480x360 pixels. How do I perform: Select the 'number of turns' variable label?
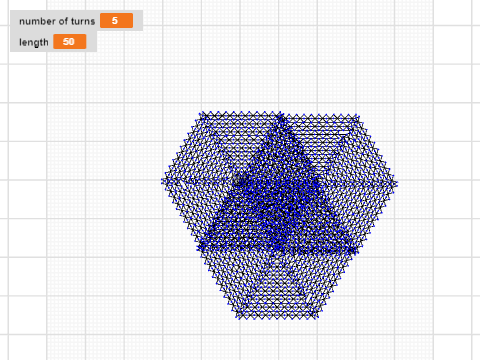click(x=57, y=21)
